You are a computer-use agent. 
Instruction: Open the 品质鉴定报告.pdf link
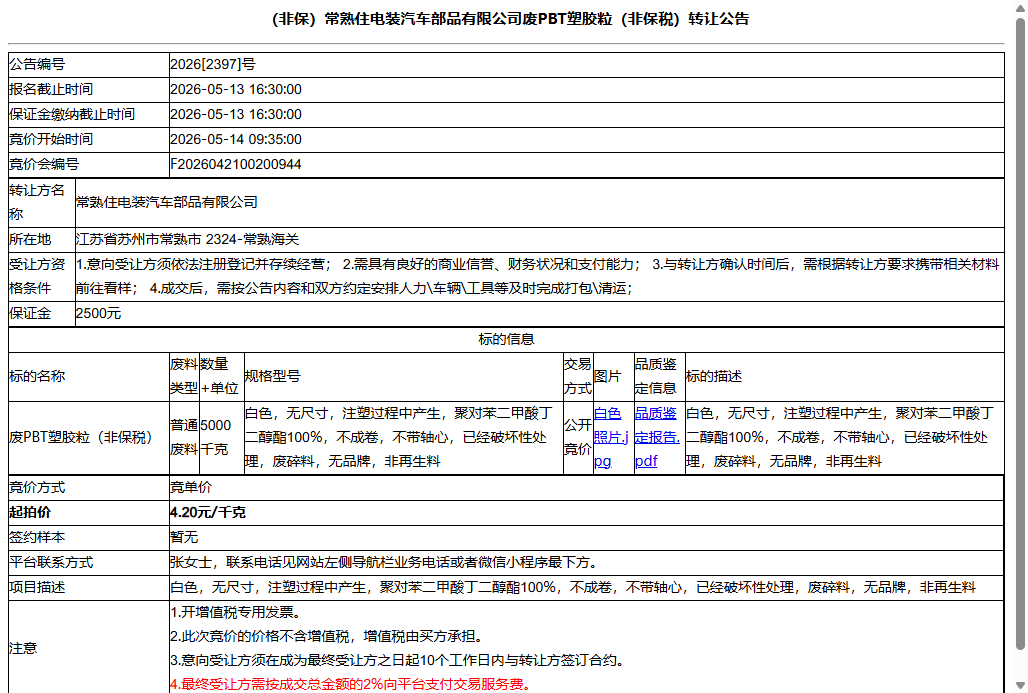pyautogui.click(x=657, y=437)
